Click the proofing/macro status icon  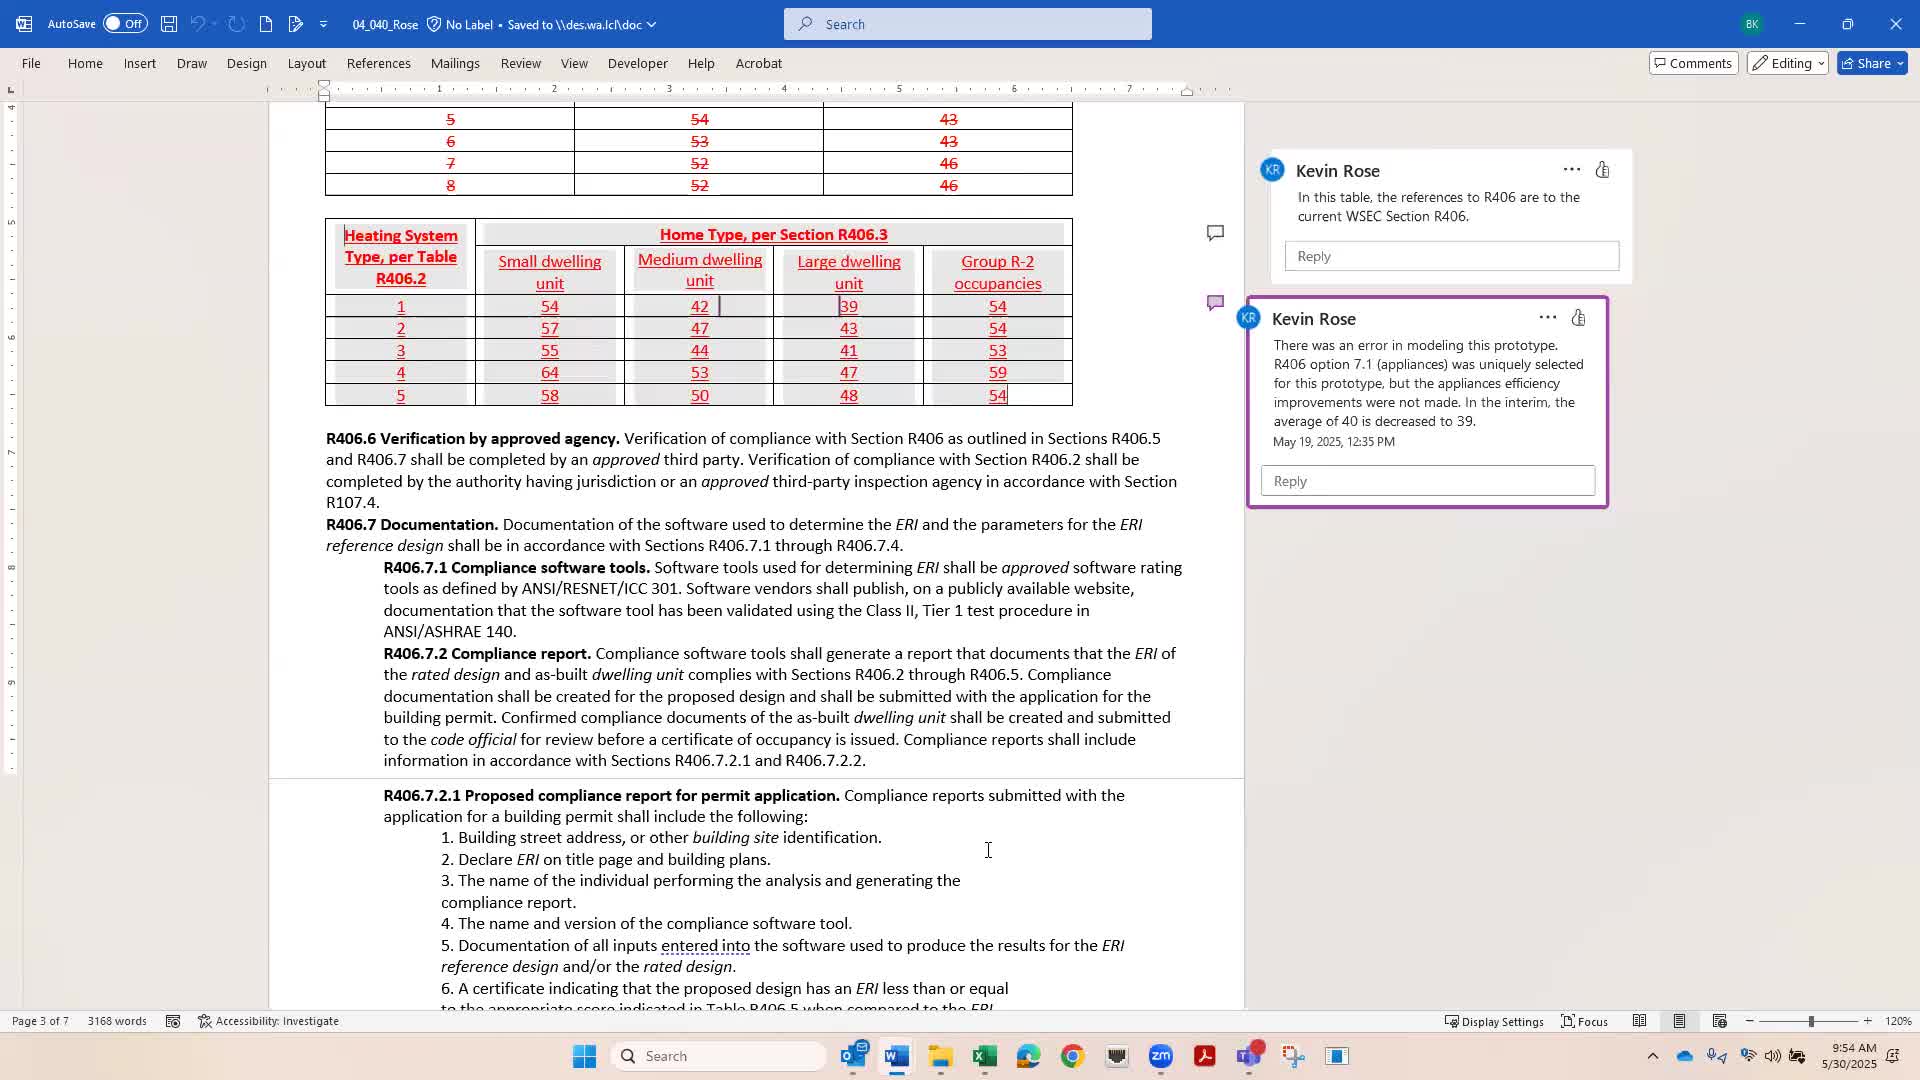(x=173, y=1021)
